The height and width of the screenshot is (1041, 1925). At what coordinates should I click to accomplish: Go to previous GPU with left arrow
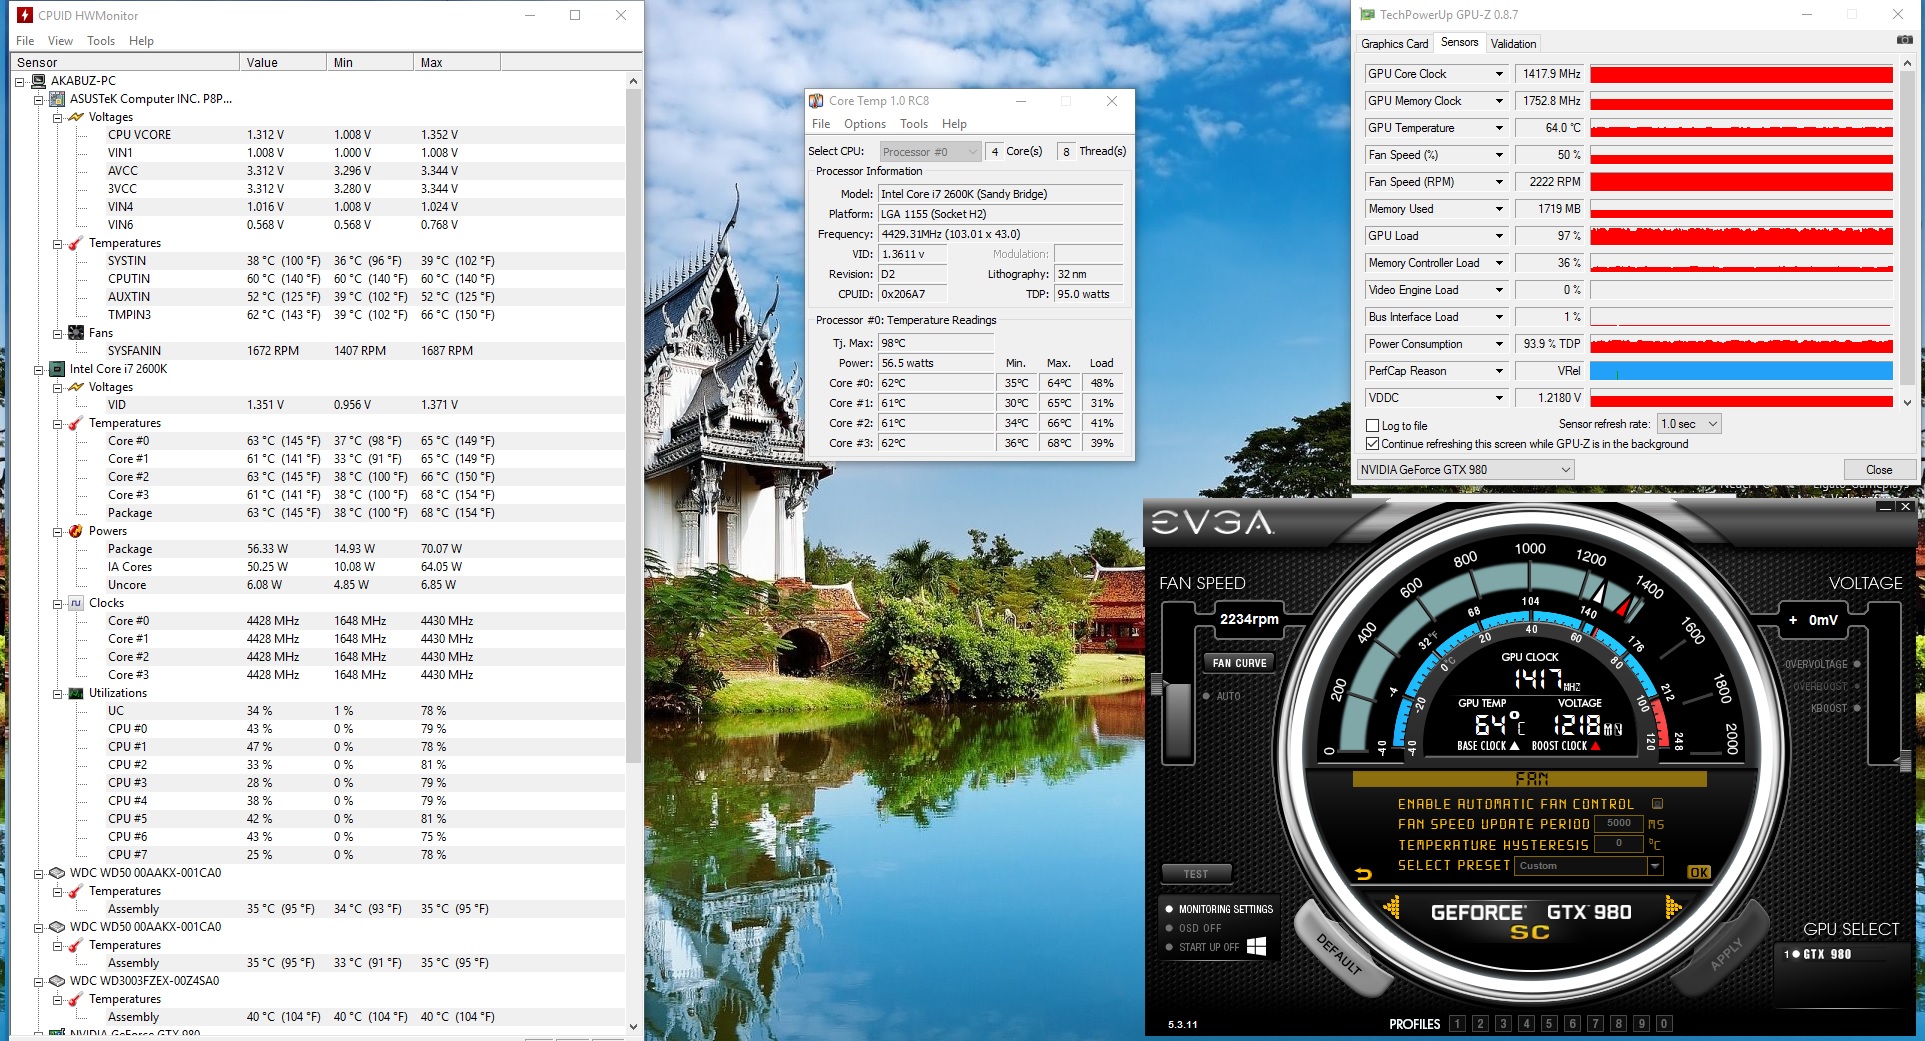[1391, 908]
